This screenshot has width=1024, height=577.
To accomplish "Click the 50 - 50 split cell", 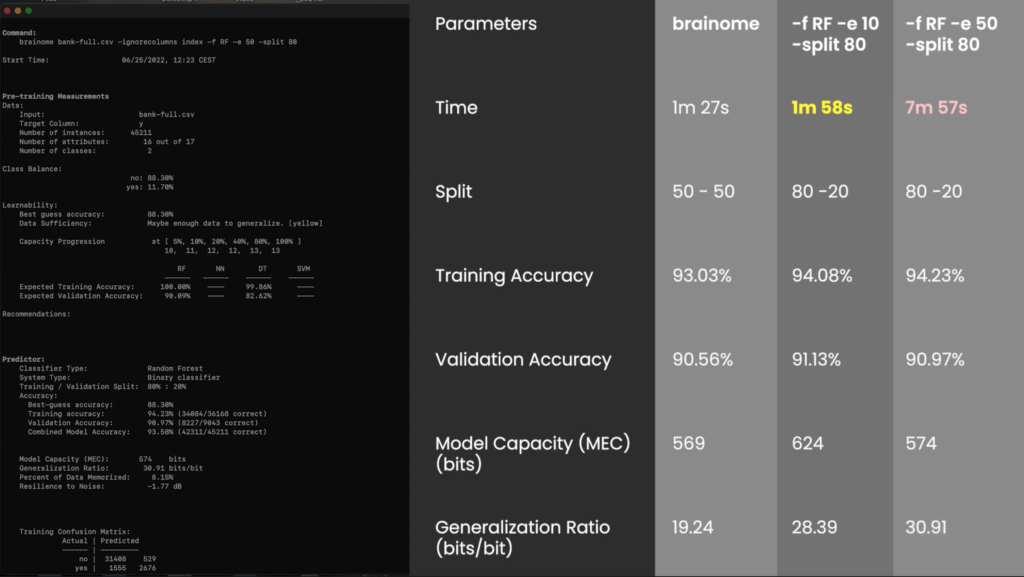I will (704, 191).
